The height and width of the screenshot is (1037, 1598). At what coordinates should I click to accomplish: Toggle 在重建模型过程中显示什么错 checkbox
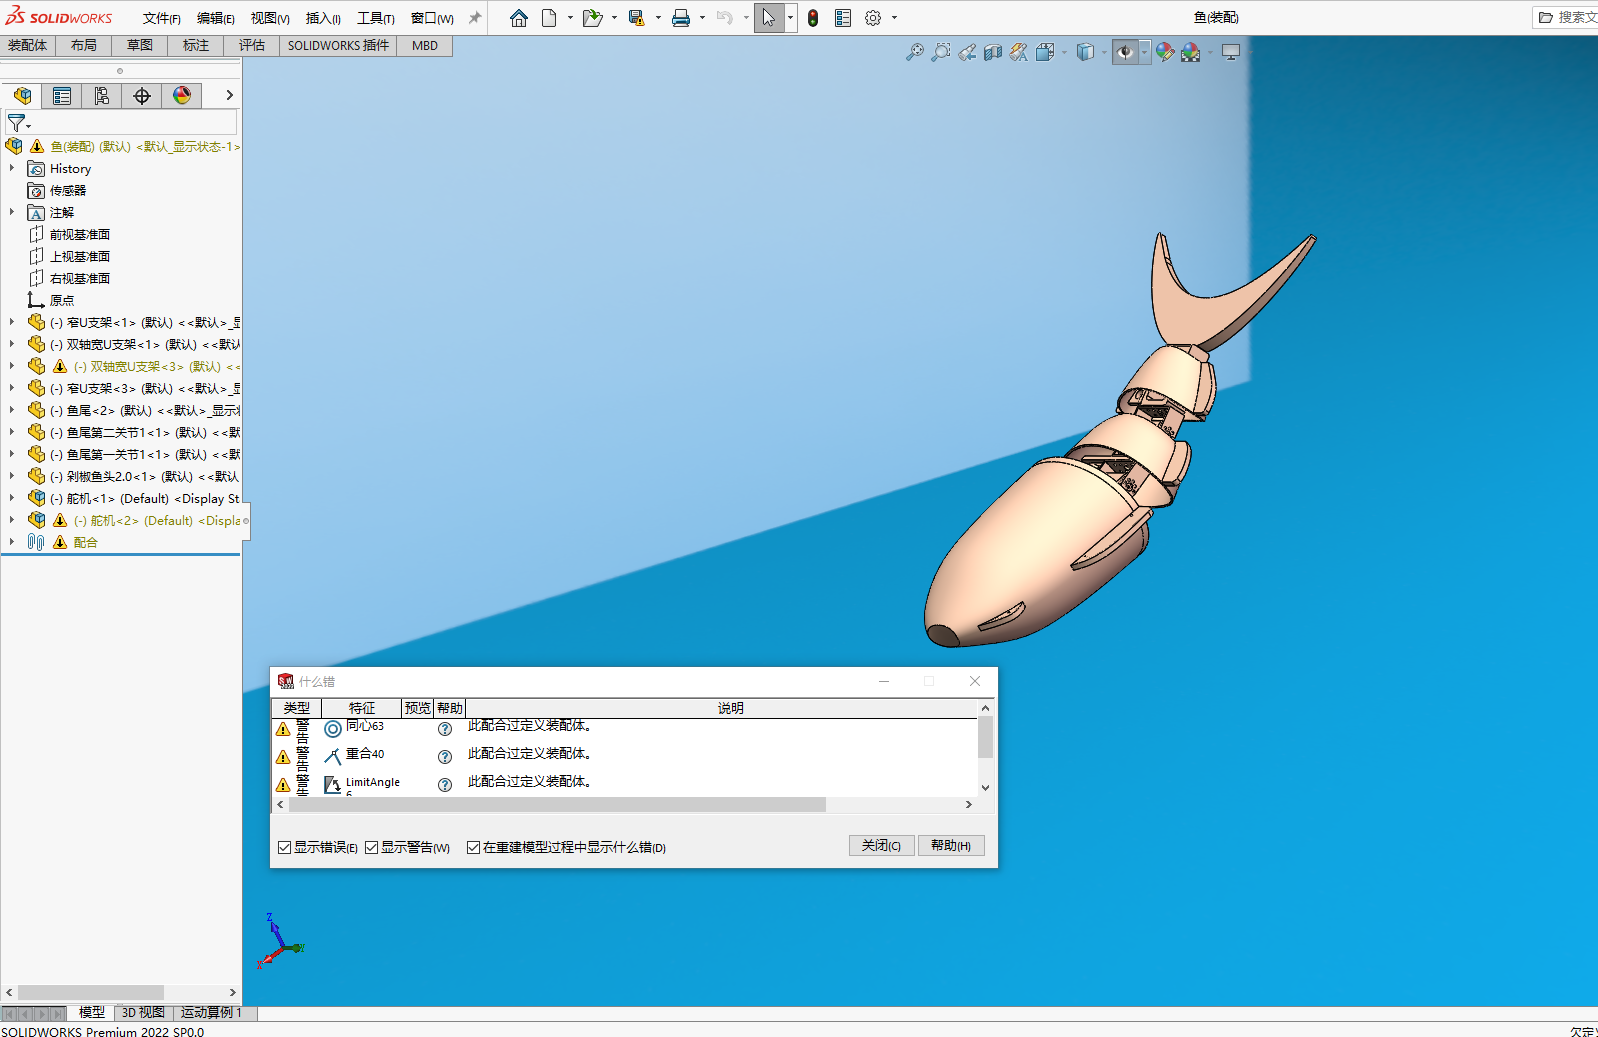point(474,848)
